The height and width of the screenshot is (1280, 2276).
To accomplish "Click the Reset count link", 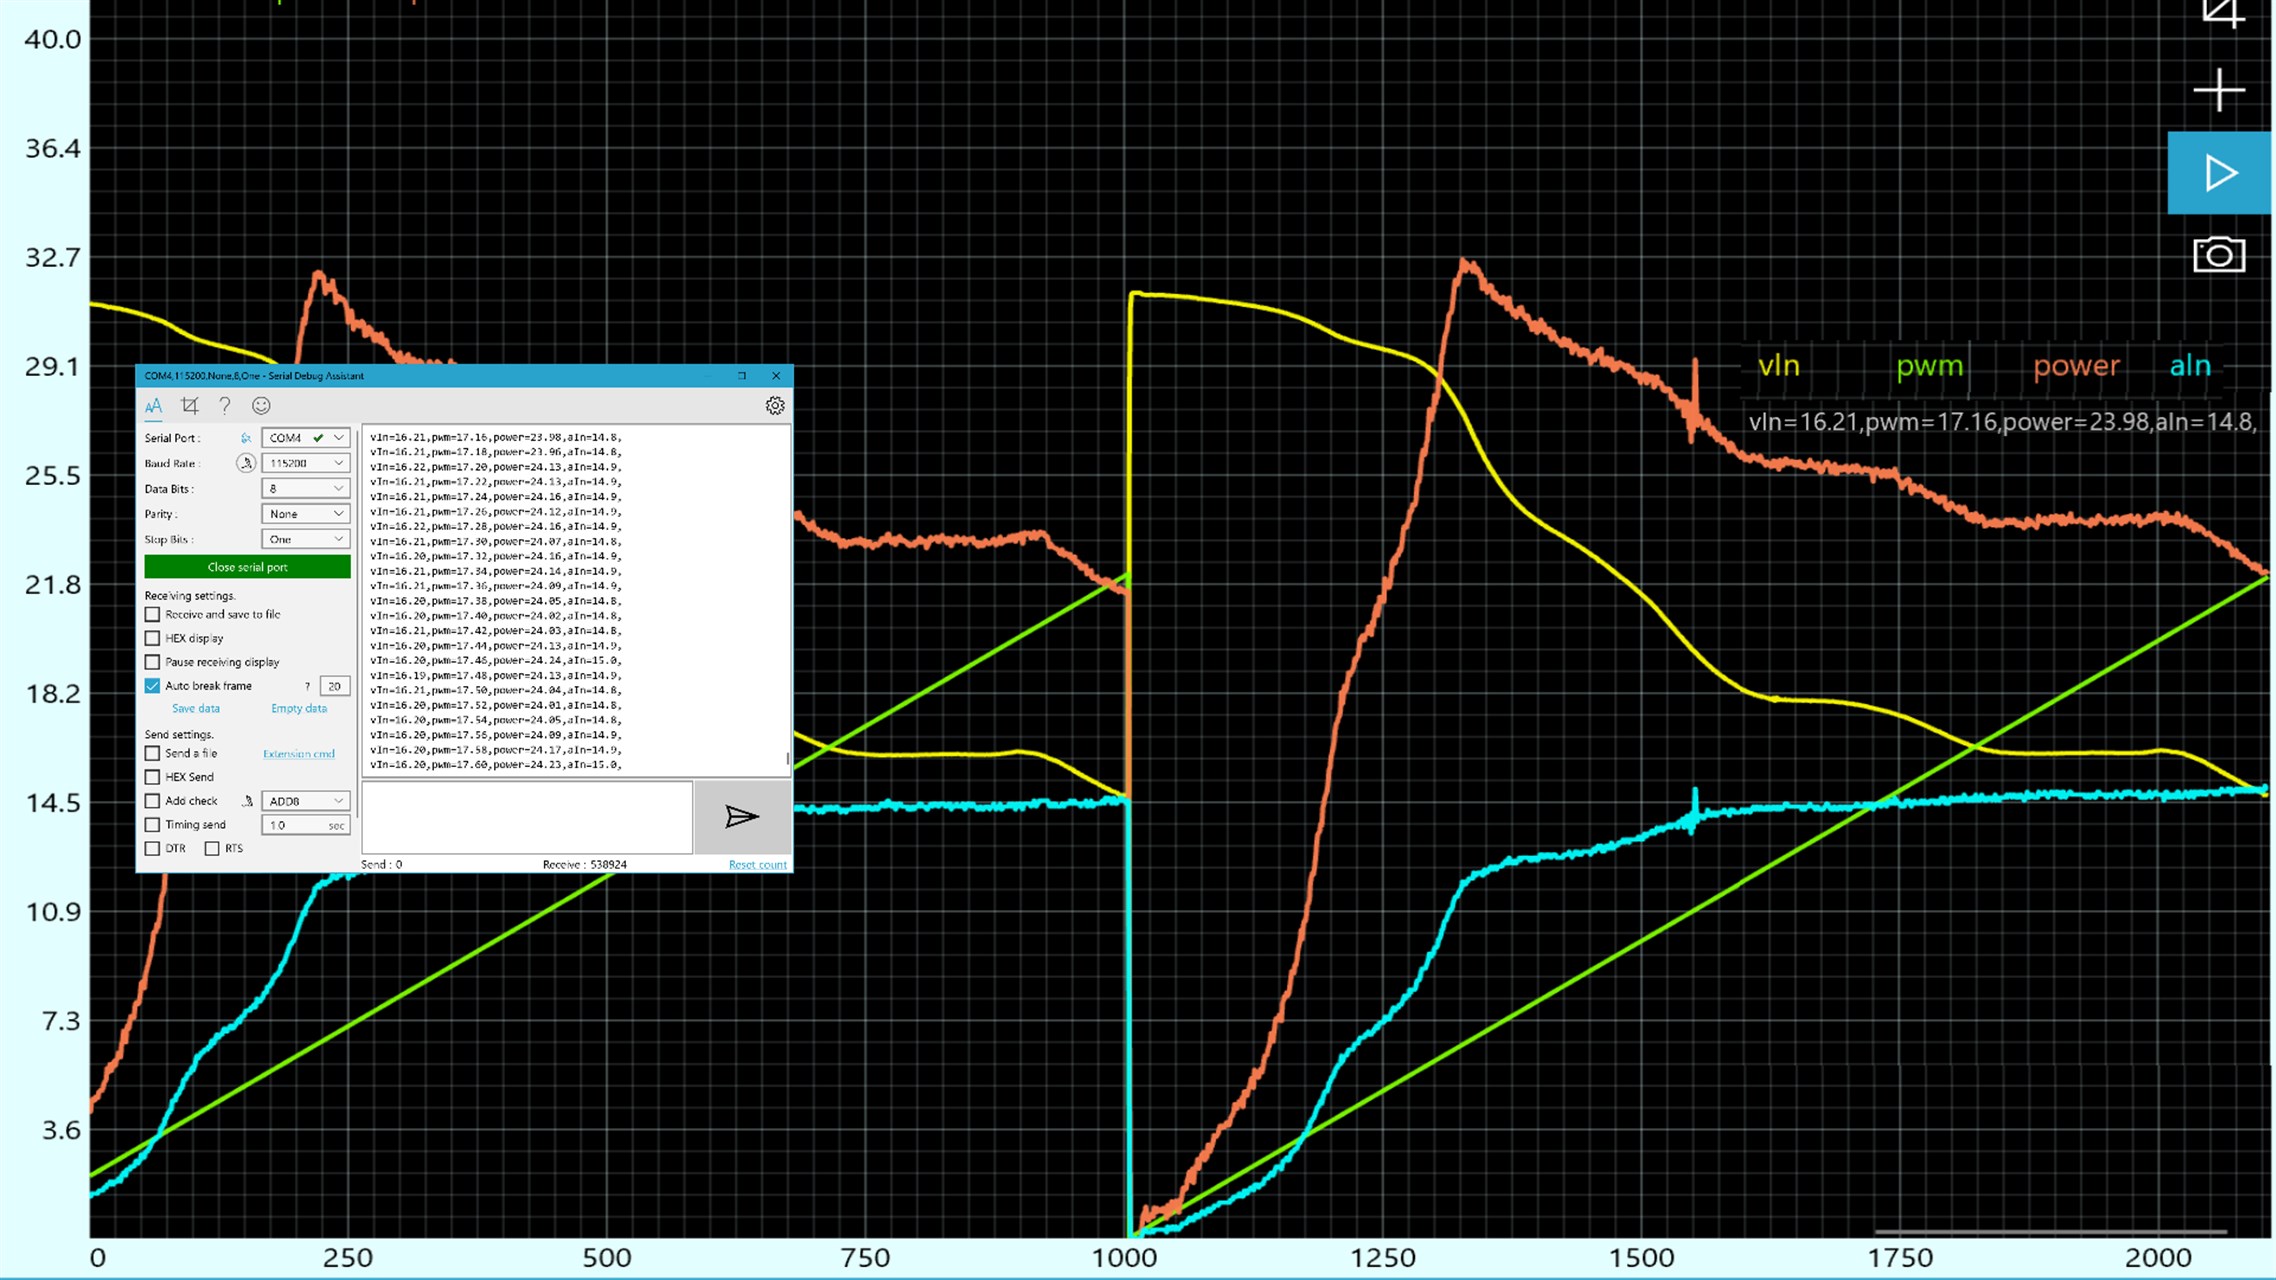I will point(757,865).
